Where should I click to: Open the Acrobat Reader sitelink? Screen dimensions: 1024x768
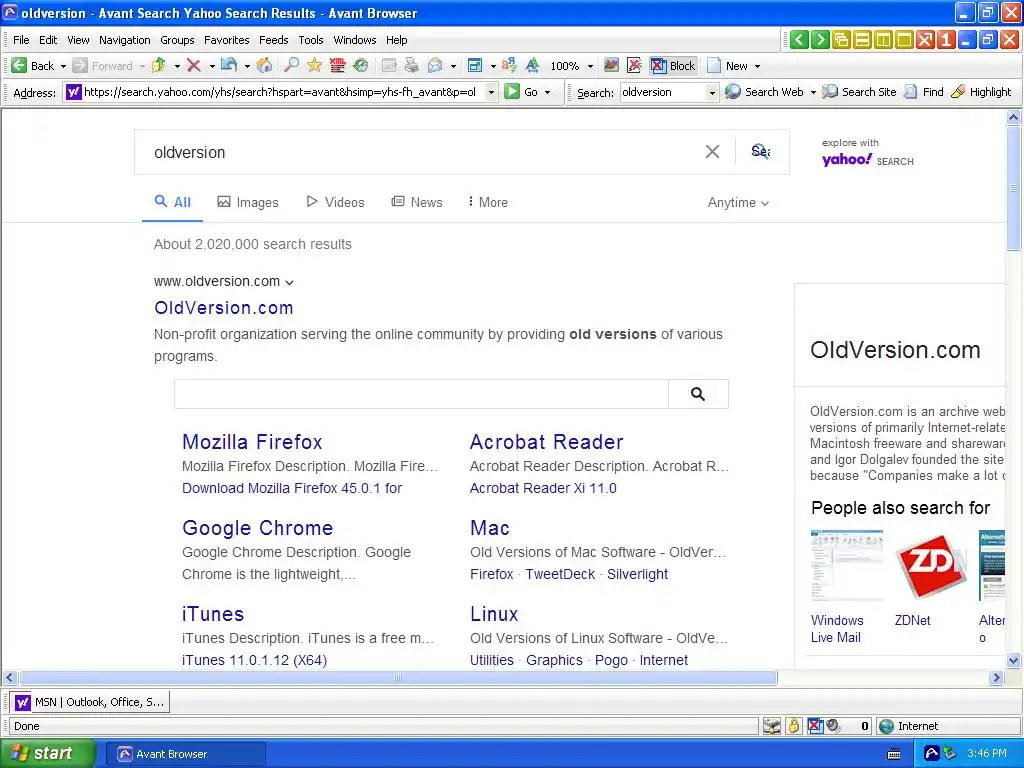(547, 442)
